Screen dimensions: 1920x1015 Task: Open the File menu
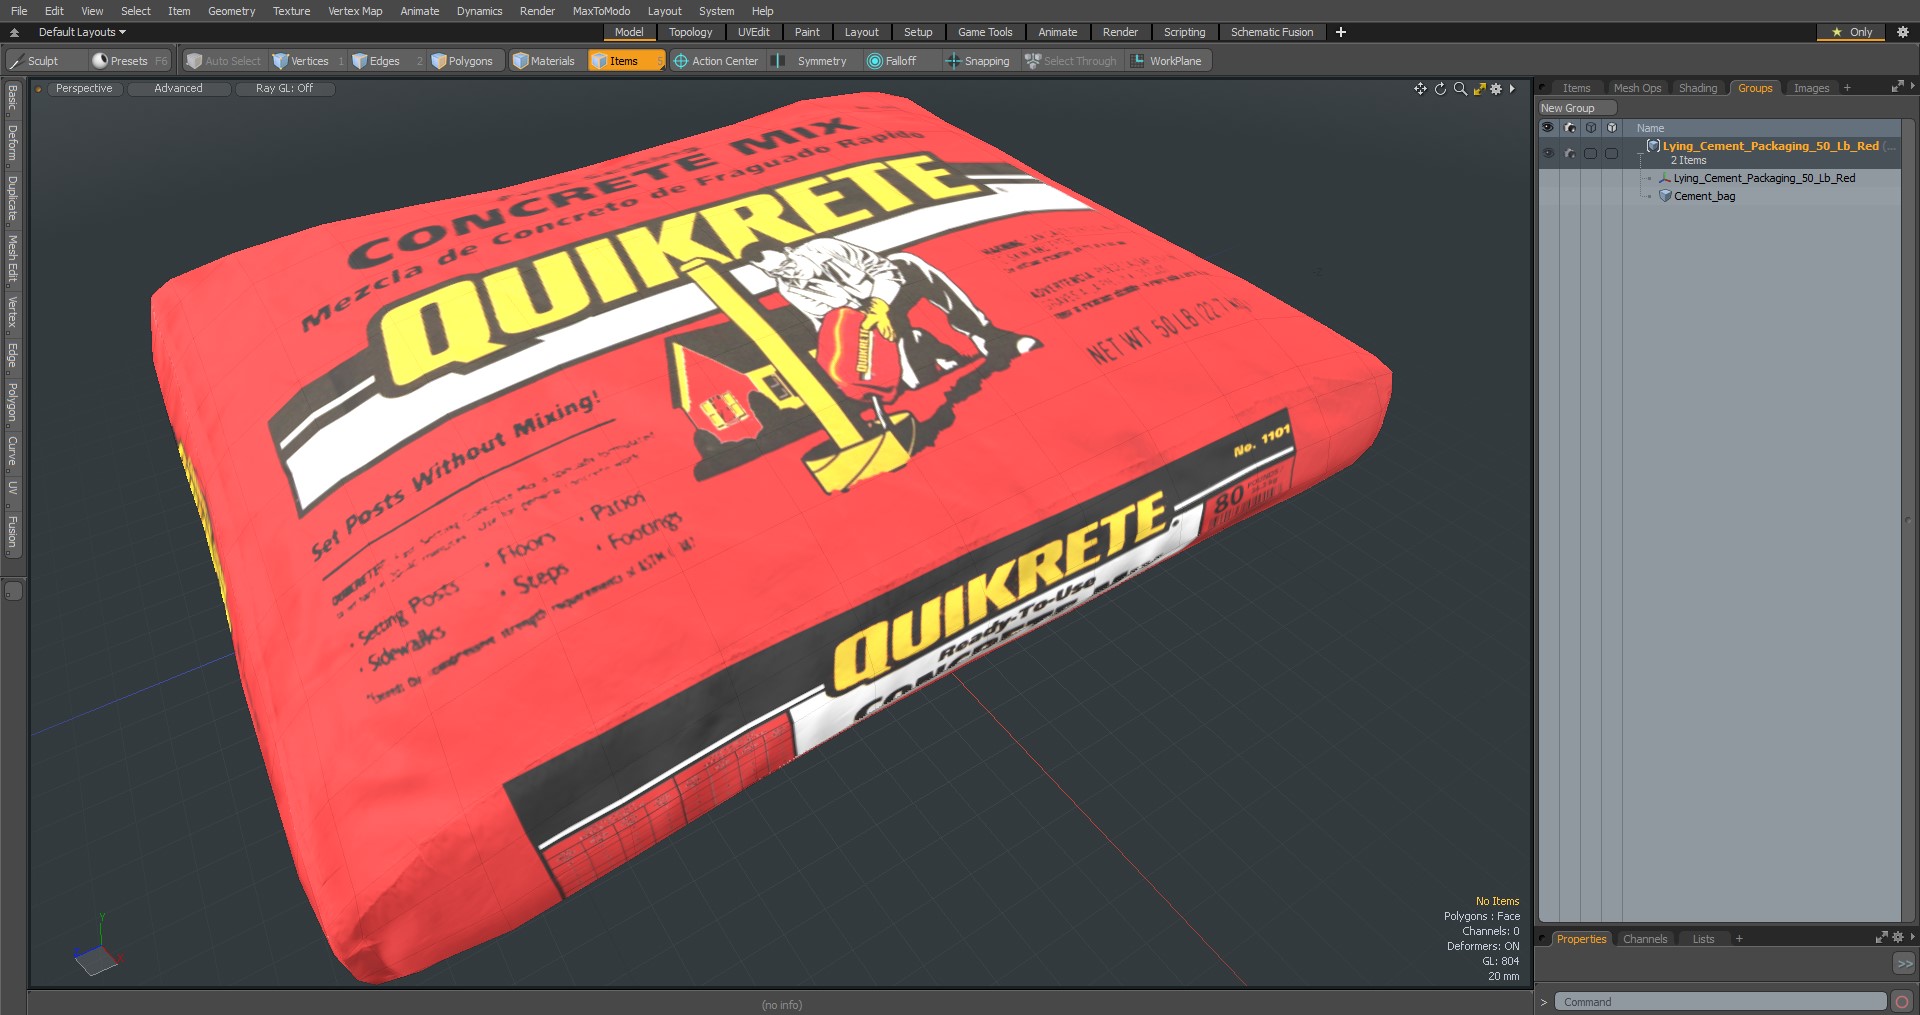click(x=19, y=11)
